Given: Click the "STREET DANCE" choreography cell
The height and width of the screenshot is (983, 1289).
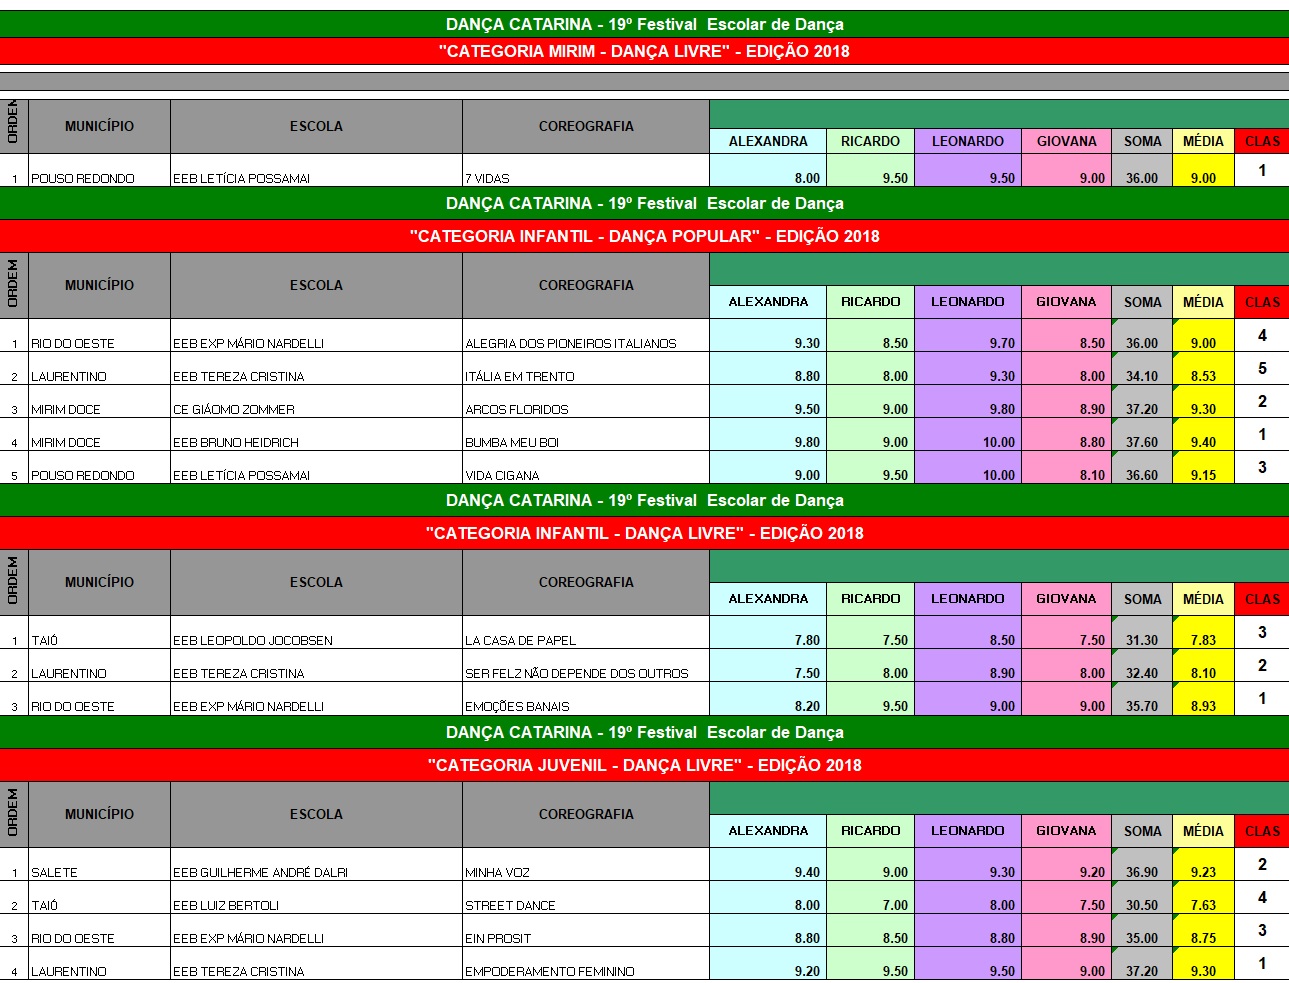Looking at the screenshot, I should (585, 899).
